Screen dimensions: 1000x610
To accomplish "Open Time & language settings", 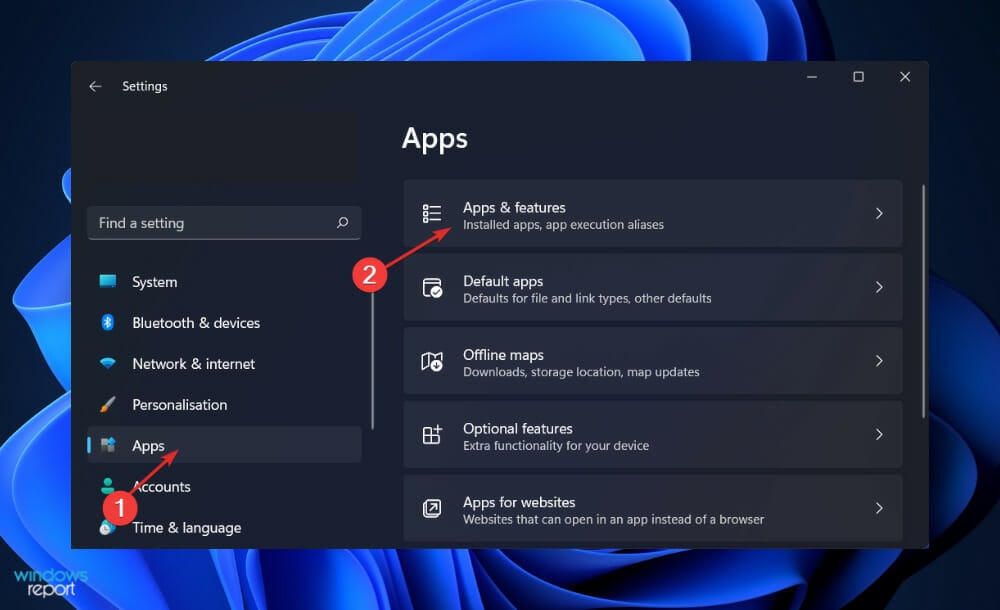I will (224, 527).
